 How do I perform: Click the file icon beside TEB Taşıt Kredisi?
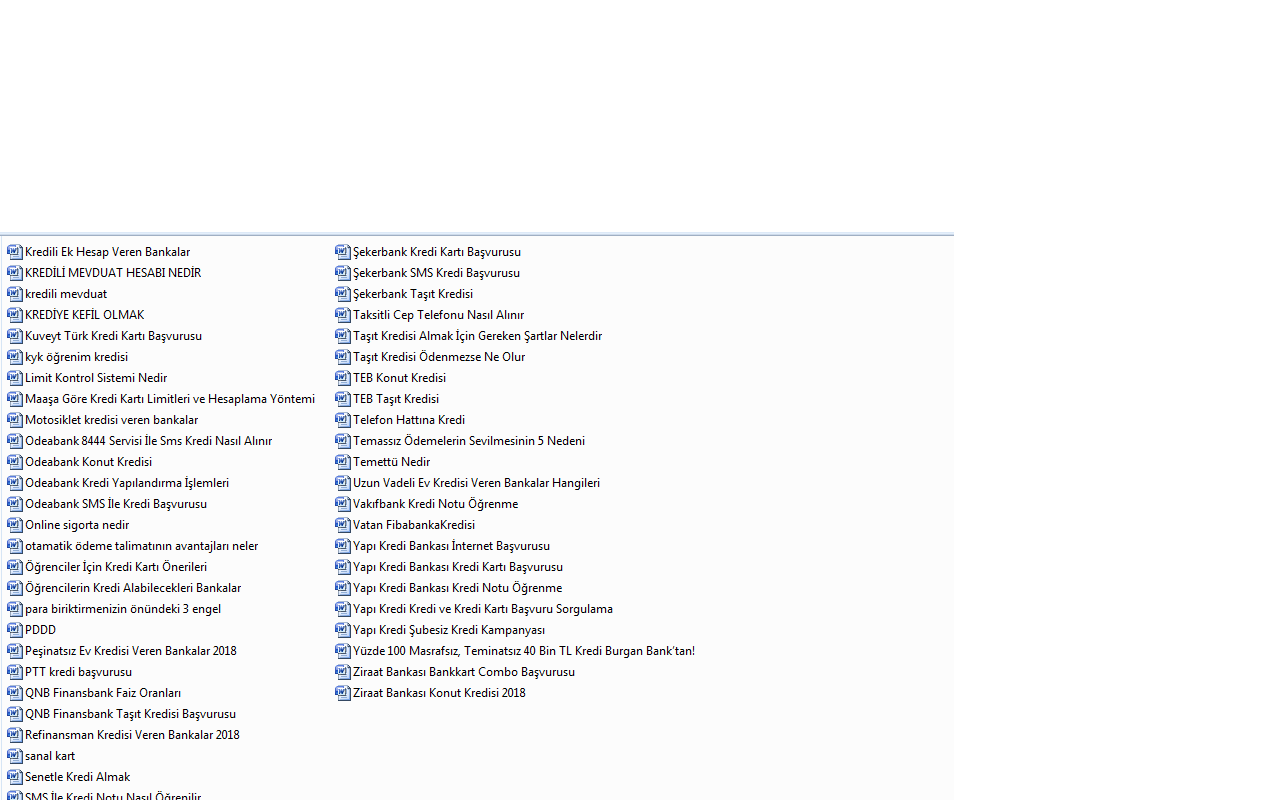[343, 399]
